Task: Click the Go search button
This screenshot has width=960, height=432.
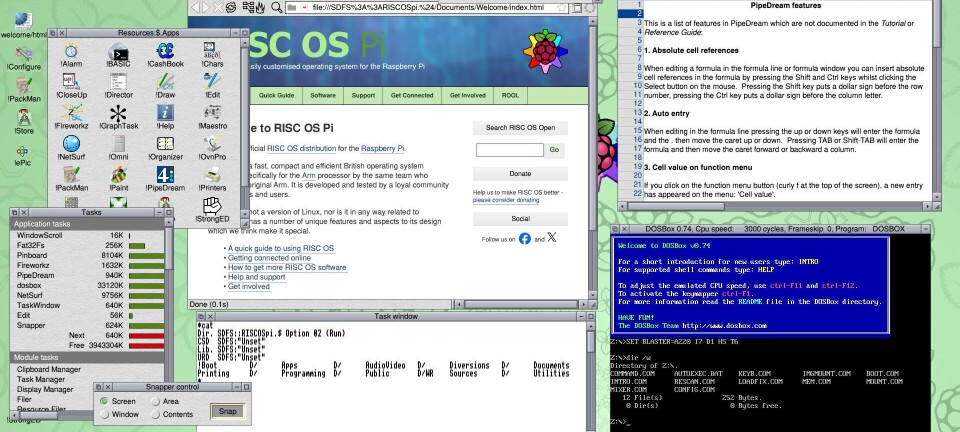Action: 554,150
